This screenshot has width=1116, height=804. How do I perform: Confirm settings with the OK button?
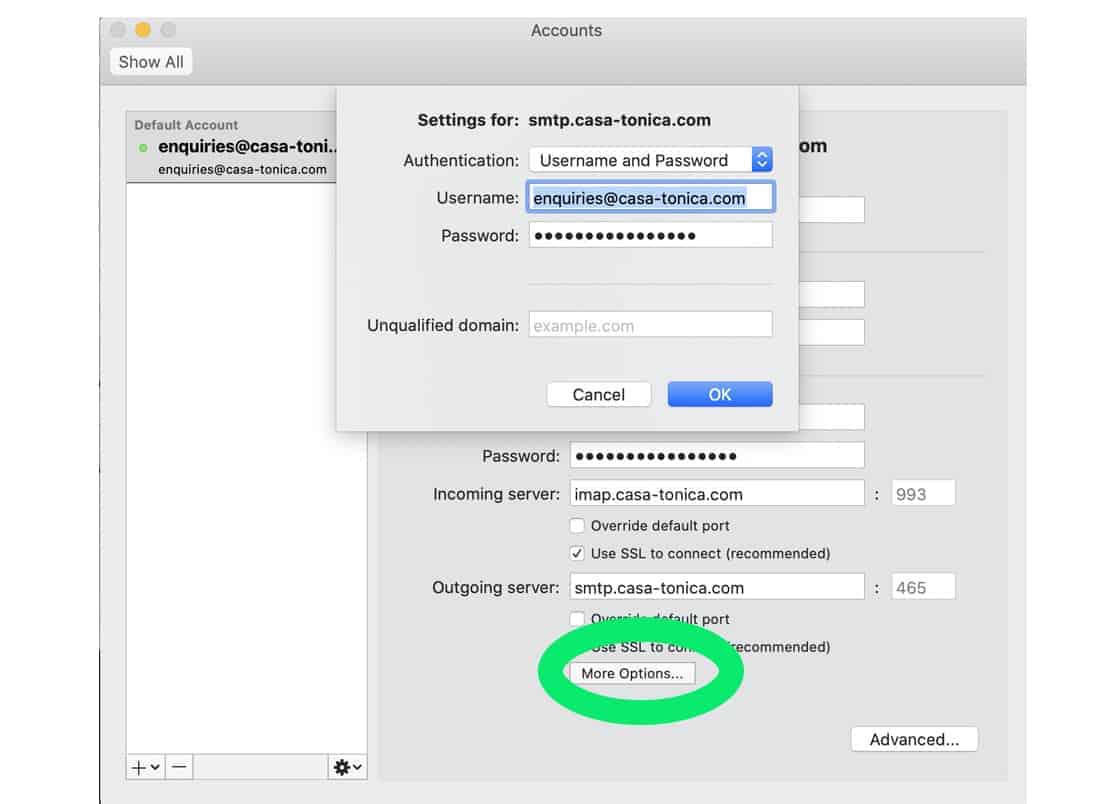(719, 394)
